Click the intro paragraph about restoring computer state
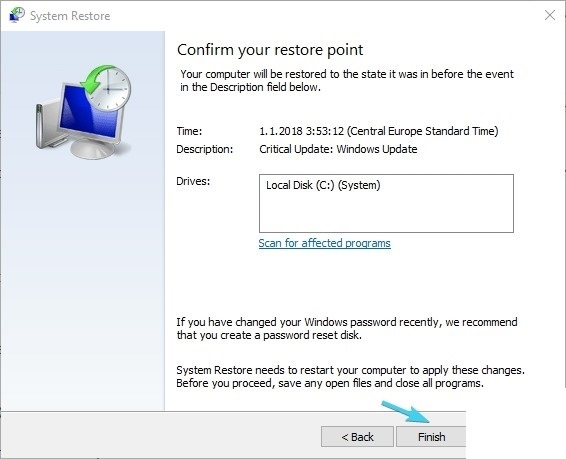The width and height of the screenshot is (566, 459). click(x=347, y=80)
